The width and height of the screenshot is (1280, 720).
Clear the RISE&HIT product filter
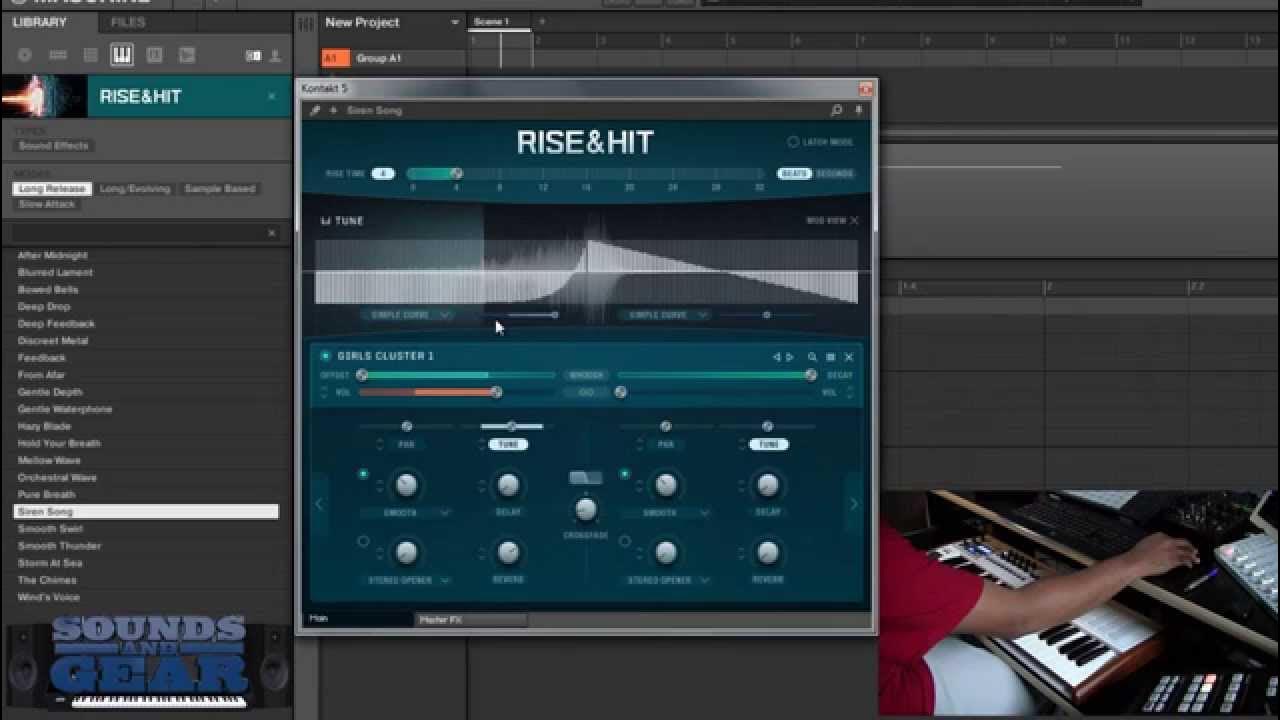[271, 96]
